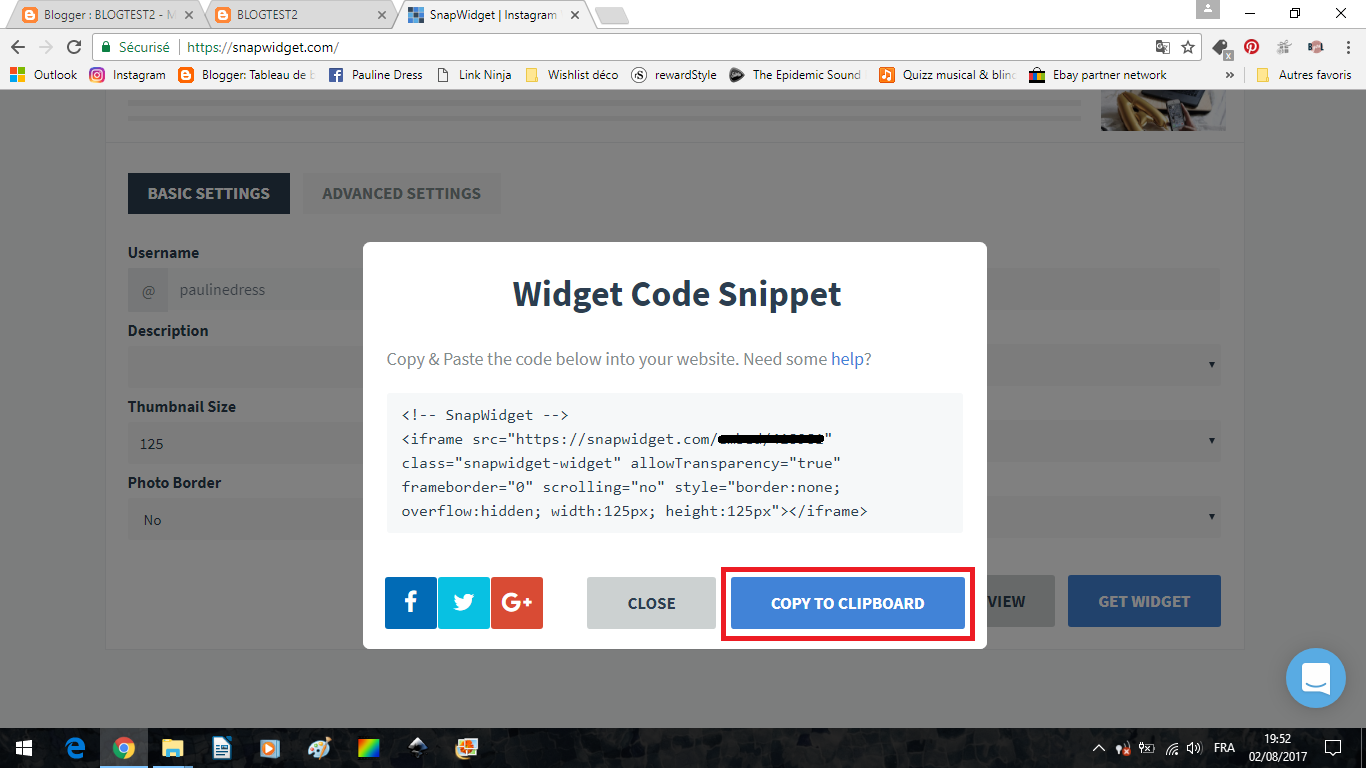Open Windows Start menu
Screen dimensions: 1366x768
click(x=24, y=748)
